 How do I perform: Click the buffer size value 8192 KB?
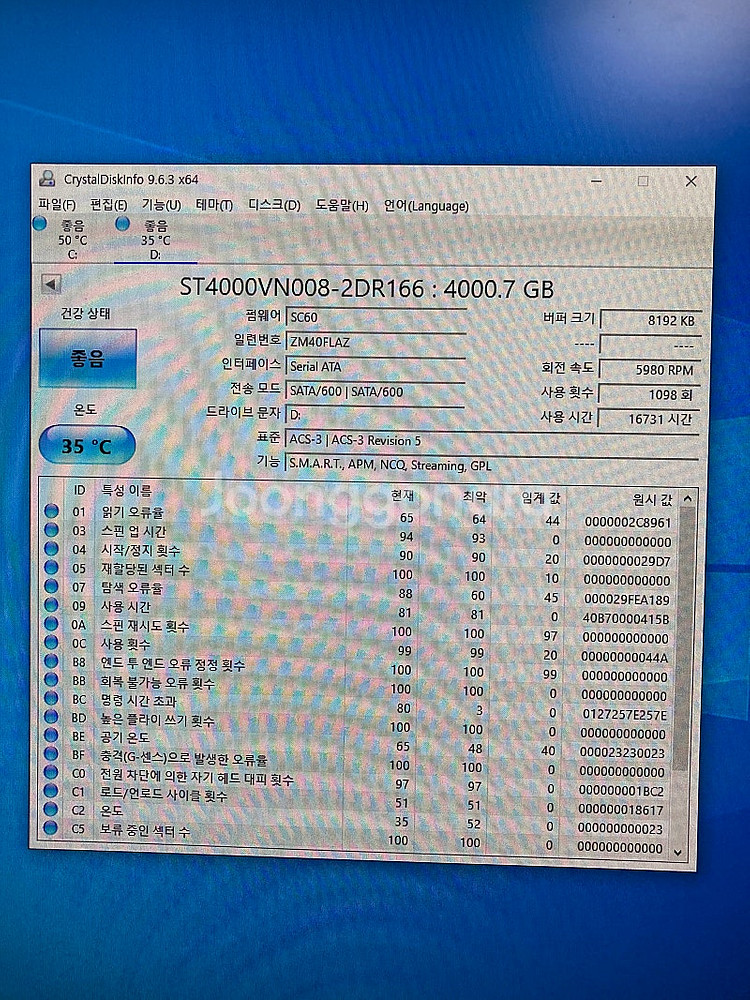pos(651,320)
